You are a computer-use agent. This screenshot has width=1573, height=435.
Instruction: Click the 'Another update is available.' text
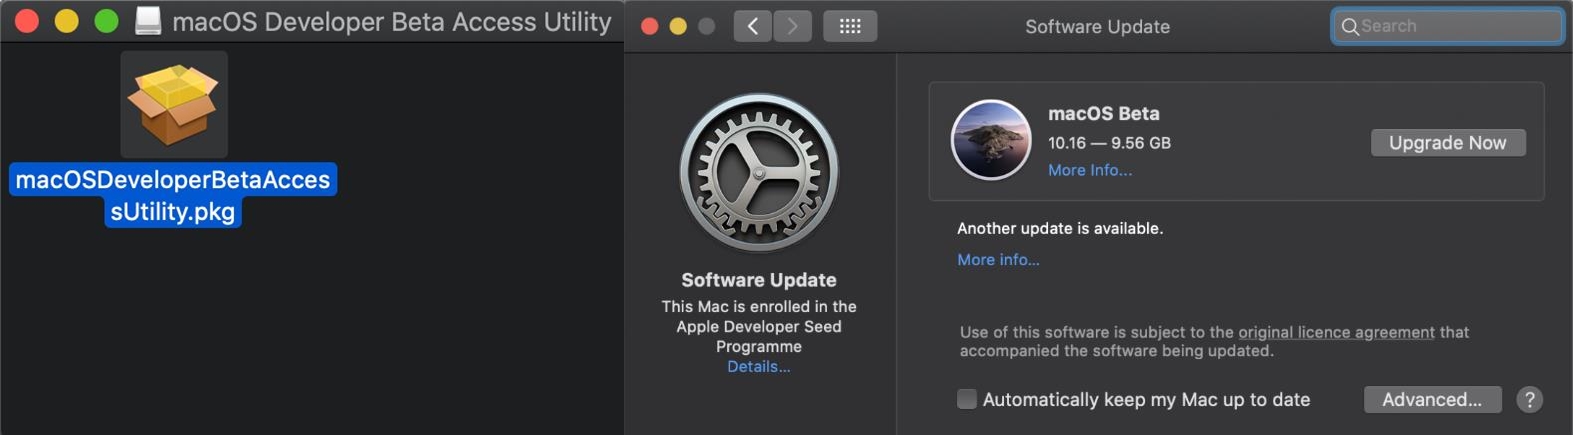[x=1060, y=228]
